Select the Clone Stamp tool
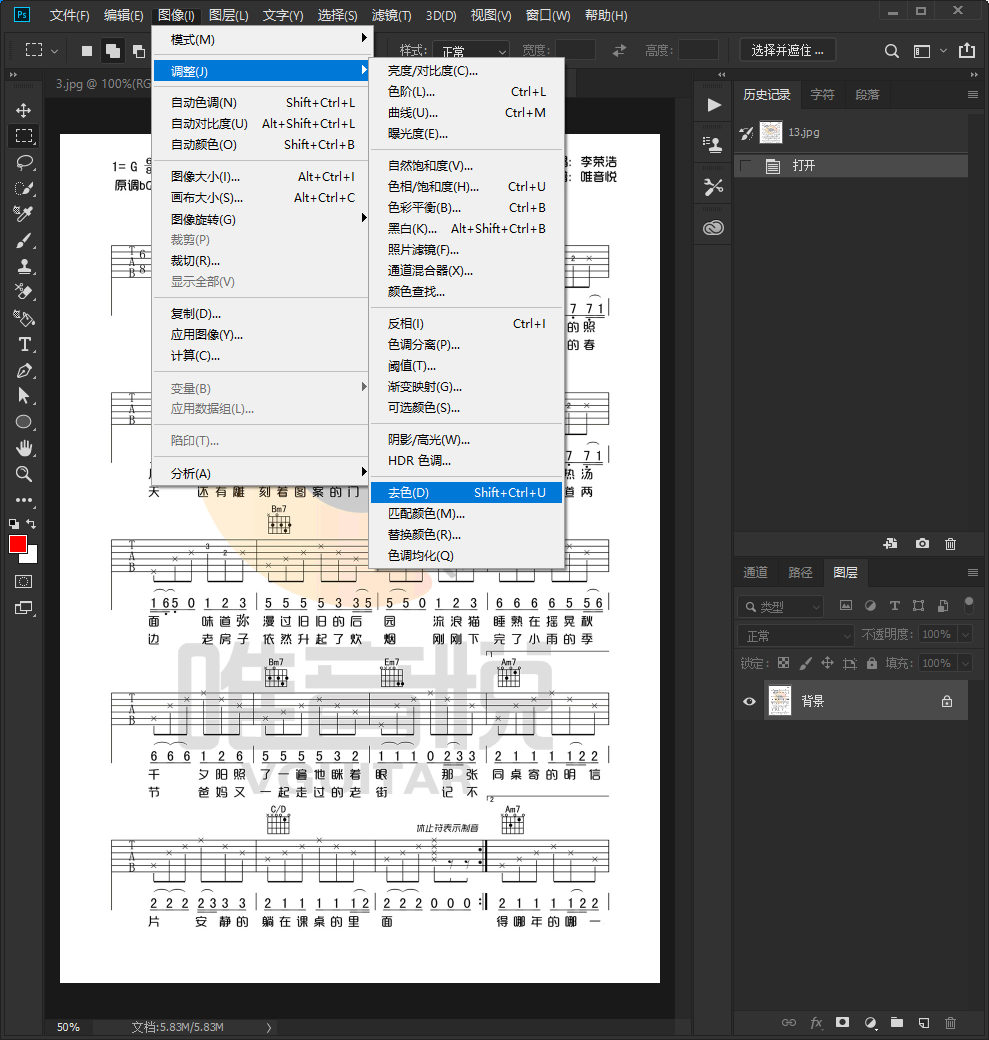The height and width of the screenshot is (1040, 989). coord(24,266)
